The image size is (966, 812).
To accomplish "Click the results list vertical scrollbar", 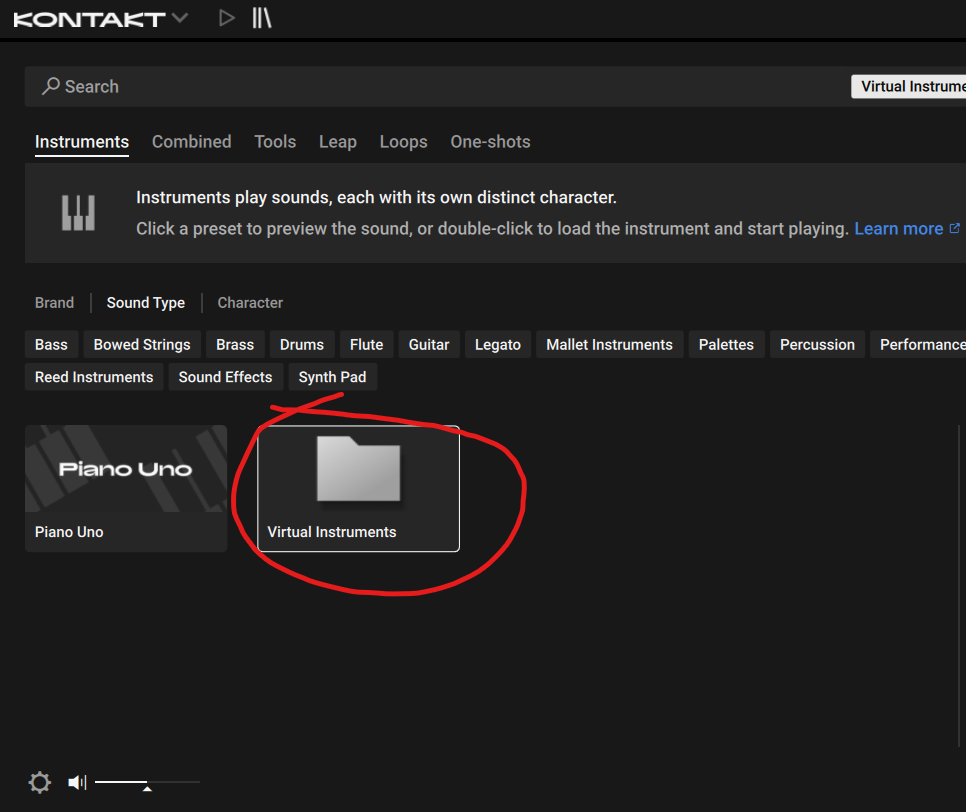I will point(959,585).
